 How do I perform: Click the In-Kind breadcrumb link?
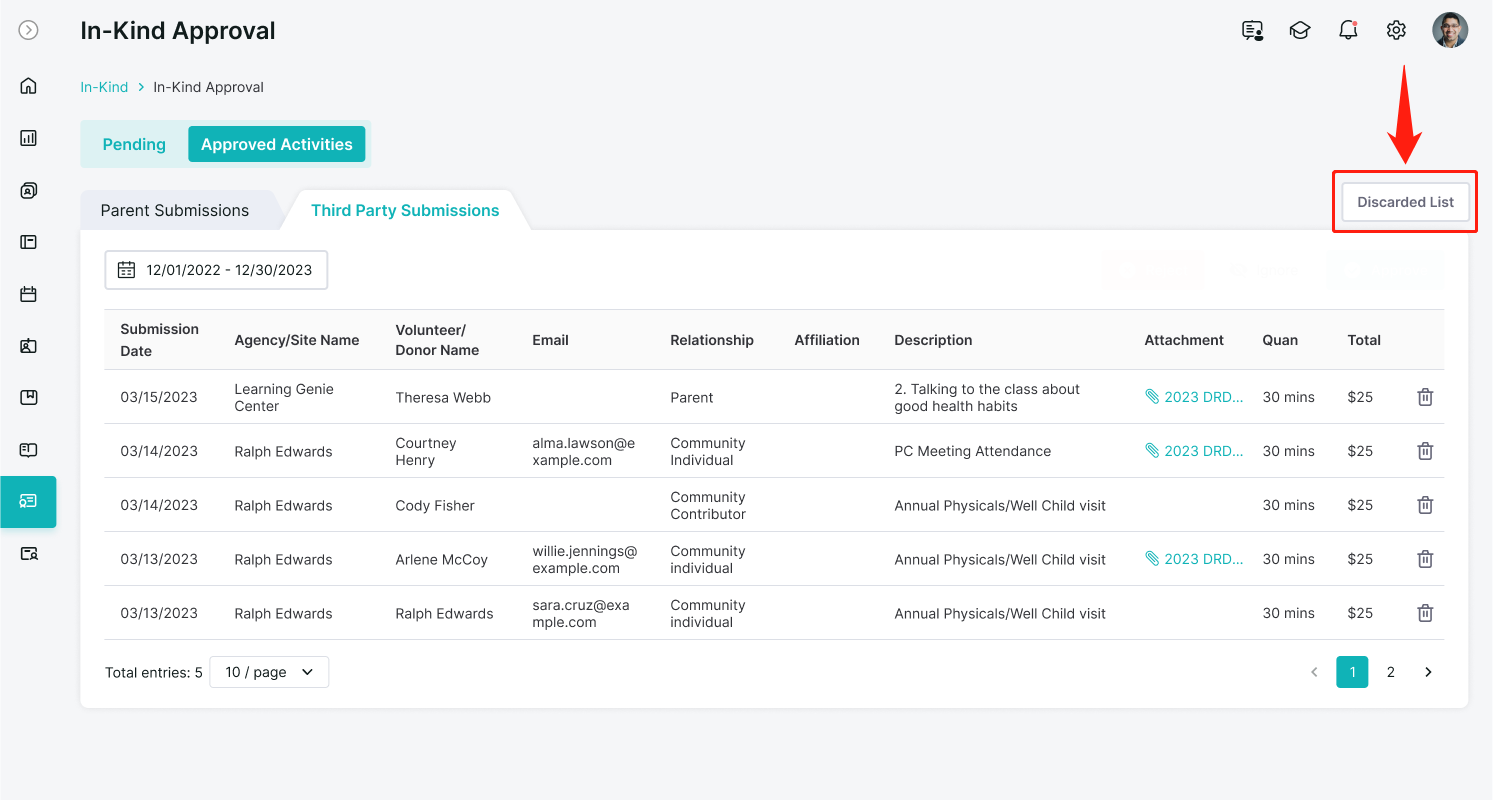104,87
